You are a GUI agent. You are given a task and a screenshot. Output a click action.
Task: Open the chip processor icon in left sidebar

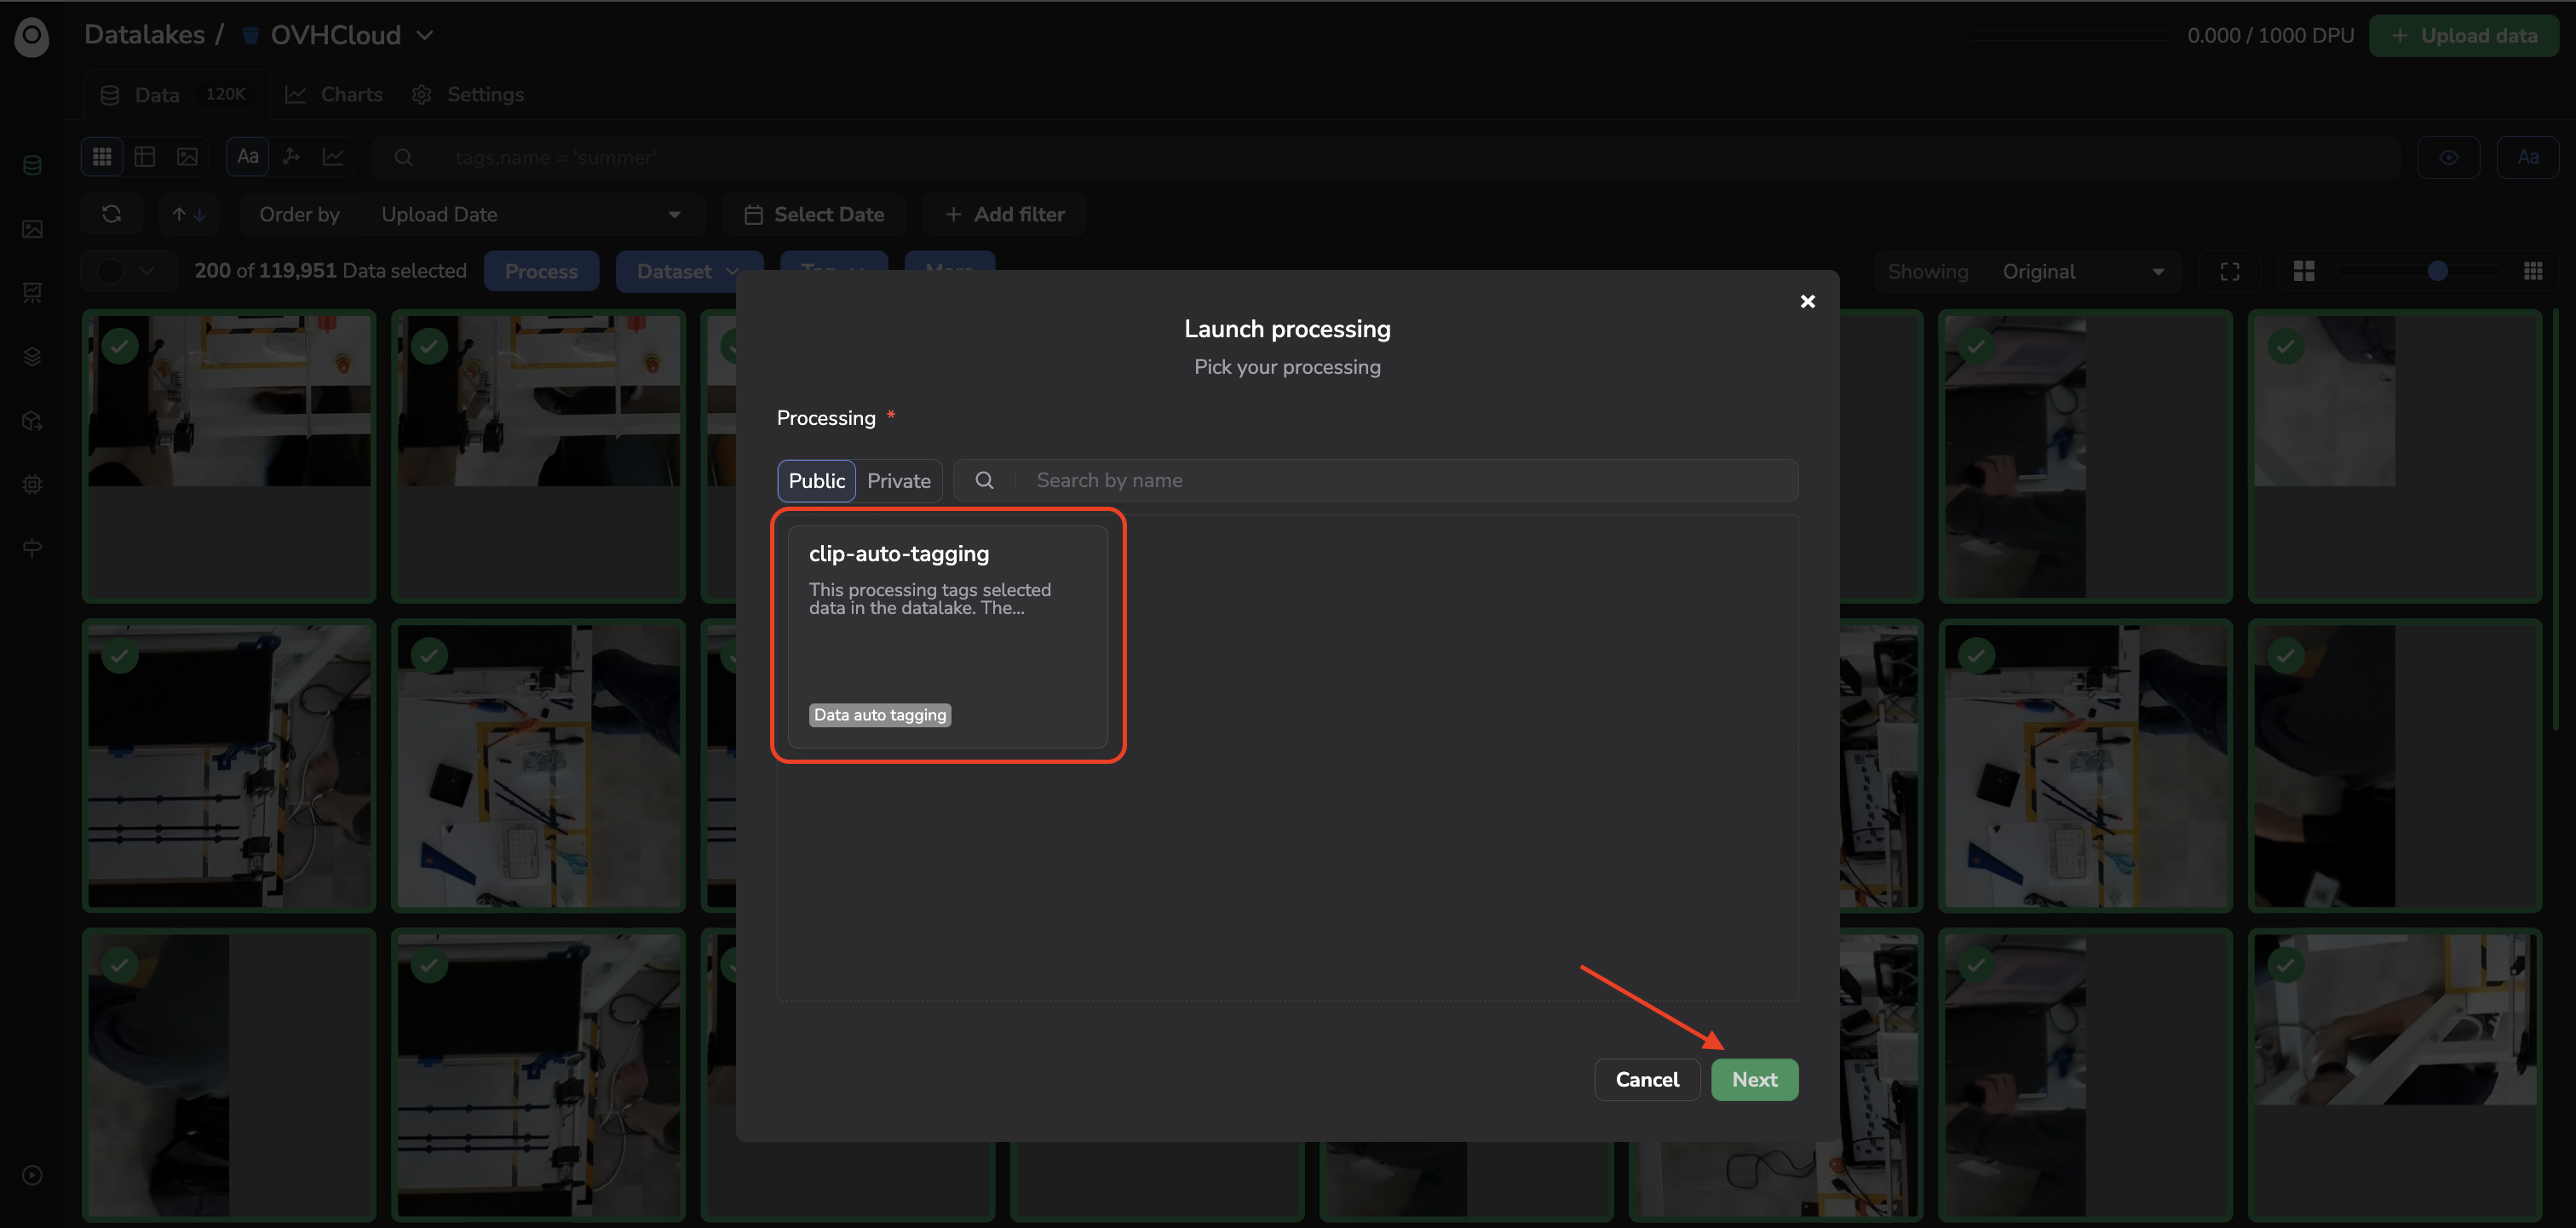click(x=32, y=485)
